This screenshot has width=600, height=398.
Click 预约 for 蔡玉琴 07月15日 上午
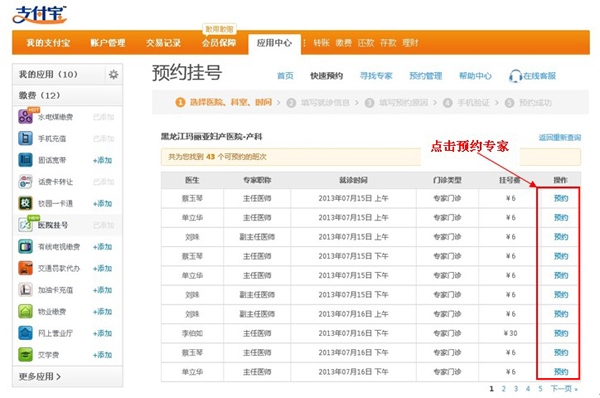561,198
